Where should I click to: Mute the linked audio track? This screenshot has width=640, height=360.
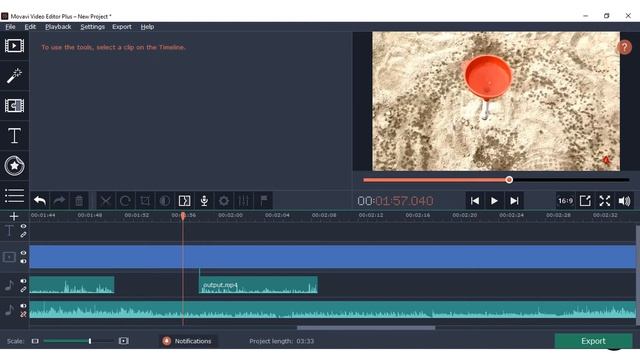click(x=23, y=281)
